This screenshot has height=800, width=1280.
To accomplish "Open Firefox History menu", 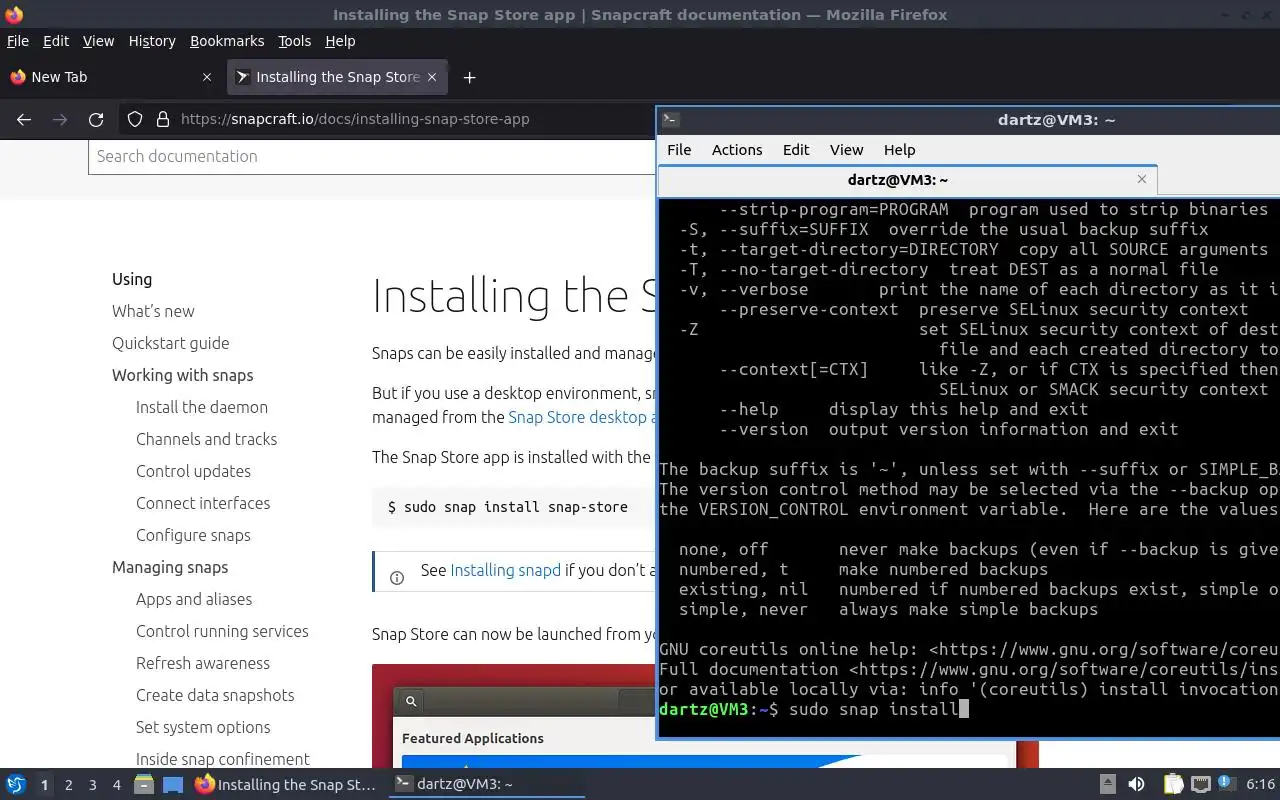I will pos(152,41).
